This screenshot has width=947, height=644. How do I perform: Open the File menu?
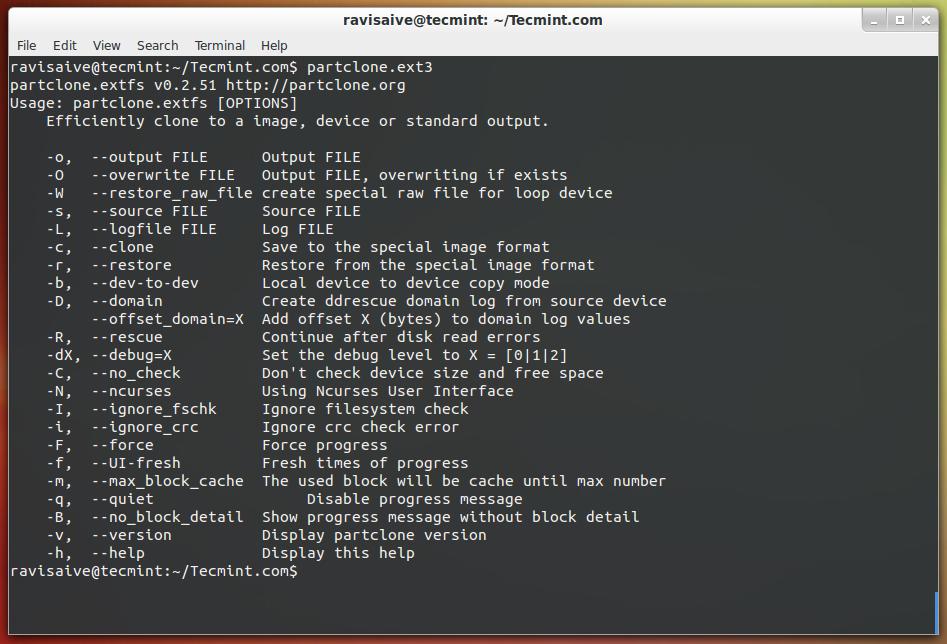[27, 45]
